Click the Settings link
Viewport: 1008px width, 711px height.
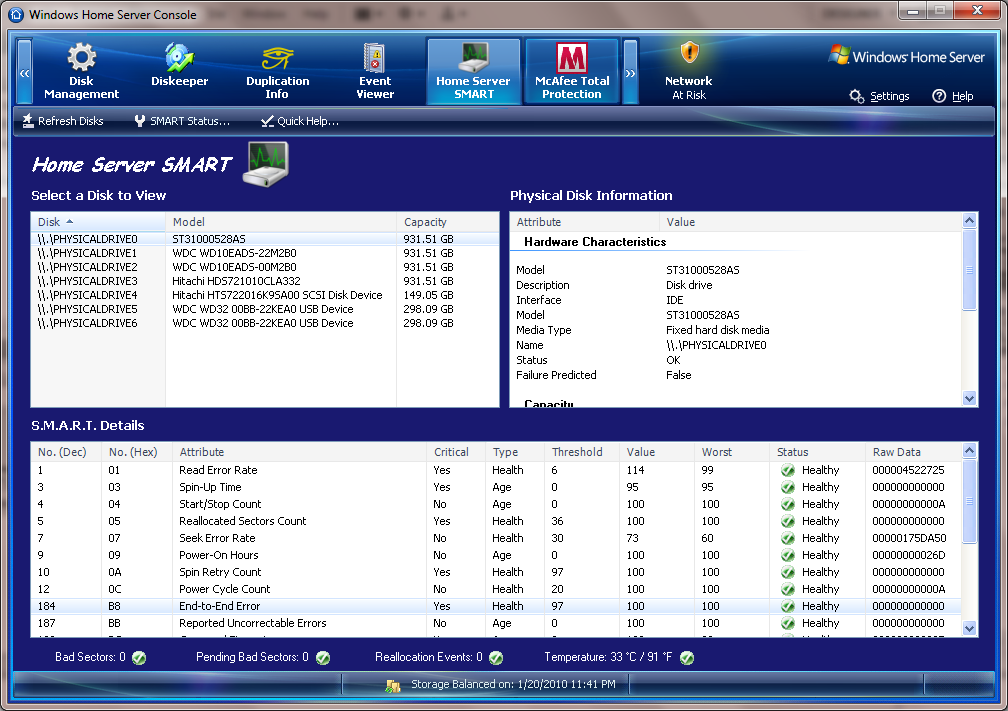(x=890, y=96)
